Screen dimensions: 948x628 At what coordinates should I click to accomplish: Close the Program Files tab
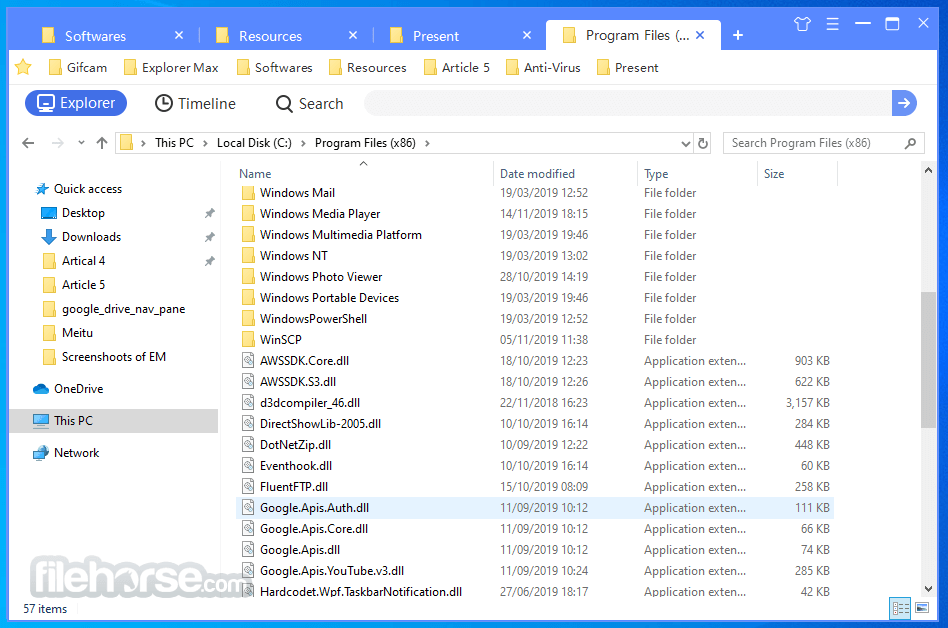click(700, 35)
